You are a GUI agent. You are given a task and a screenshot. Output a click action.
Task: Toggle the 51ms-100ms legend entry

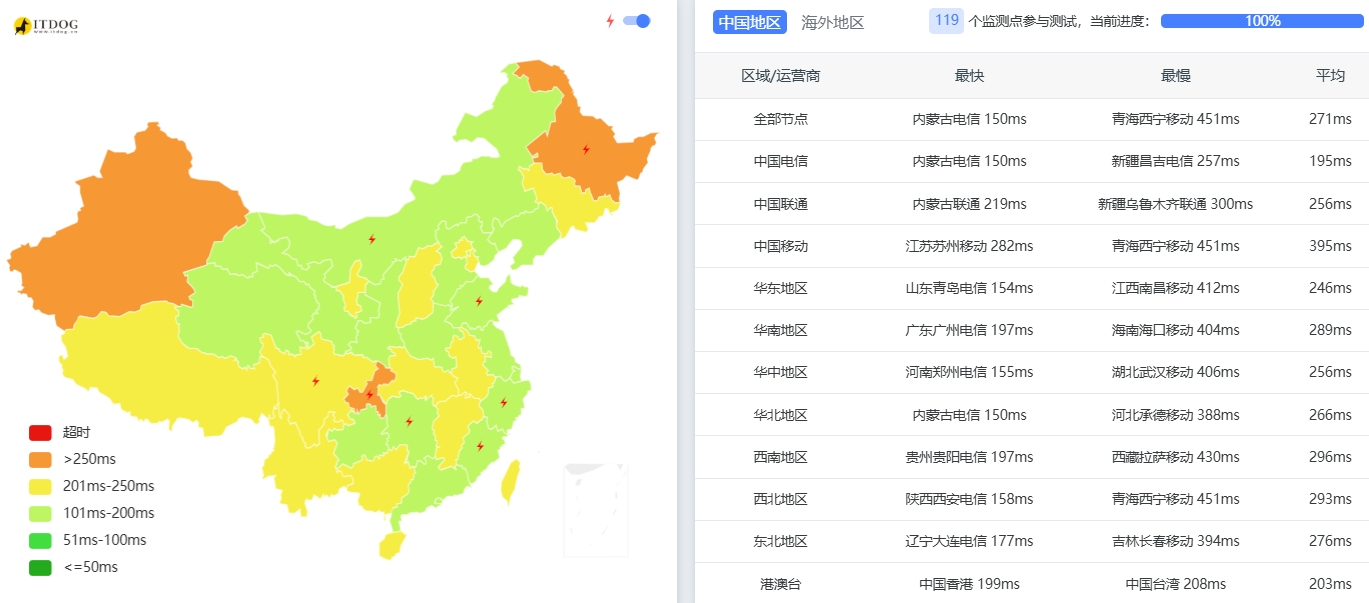pos(88,540)
